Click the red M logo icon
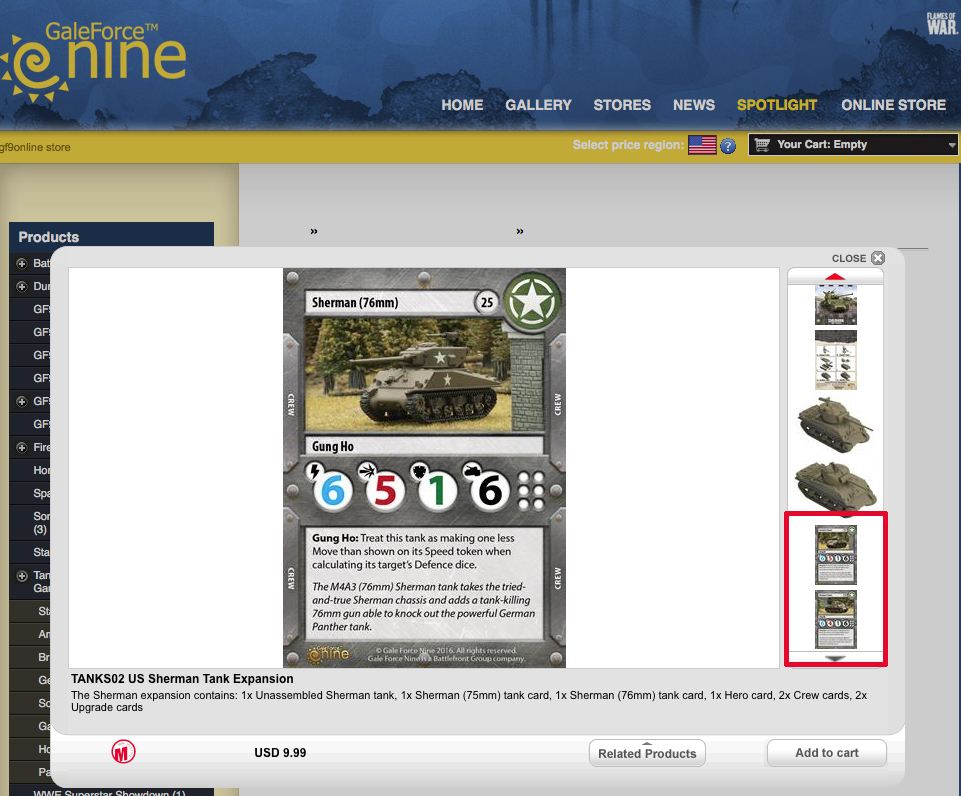This screenshot has width=961, height=796. pyautogui.click(x=123, y=753)
